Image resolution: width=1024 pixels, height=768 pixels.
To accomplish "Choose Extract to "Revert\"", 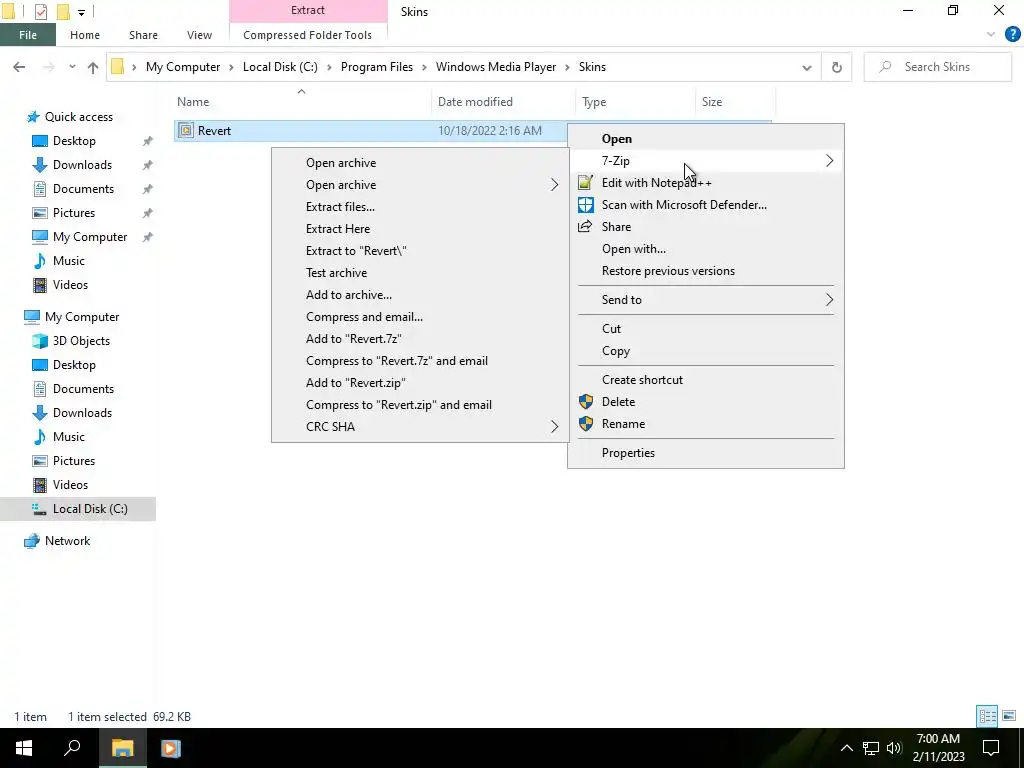I will (356, 251).
